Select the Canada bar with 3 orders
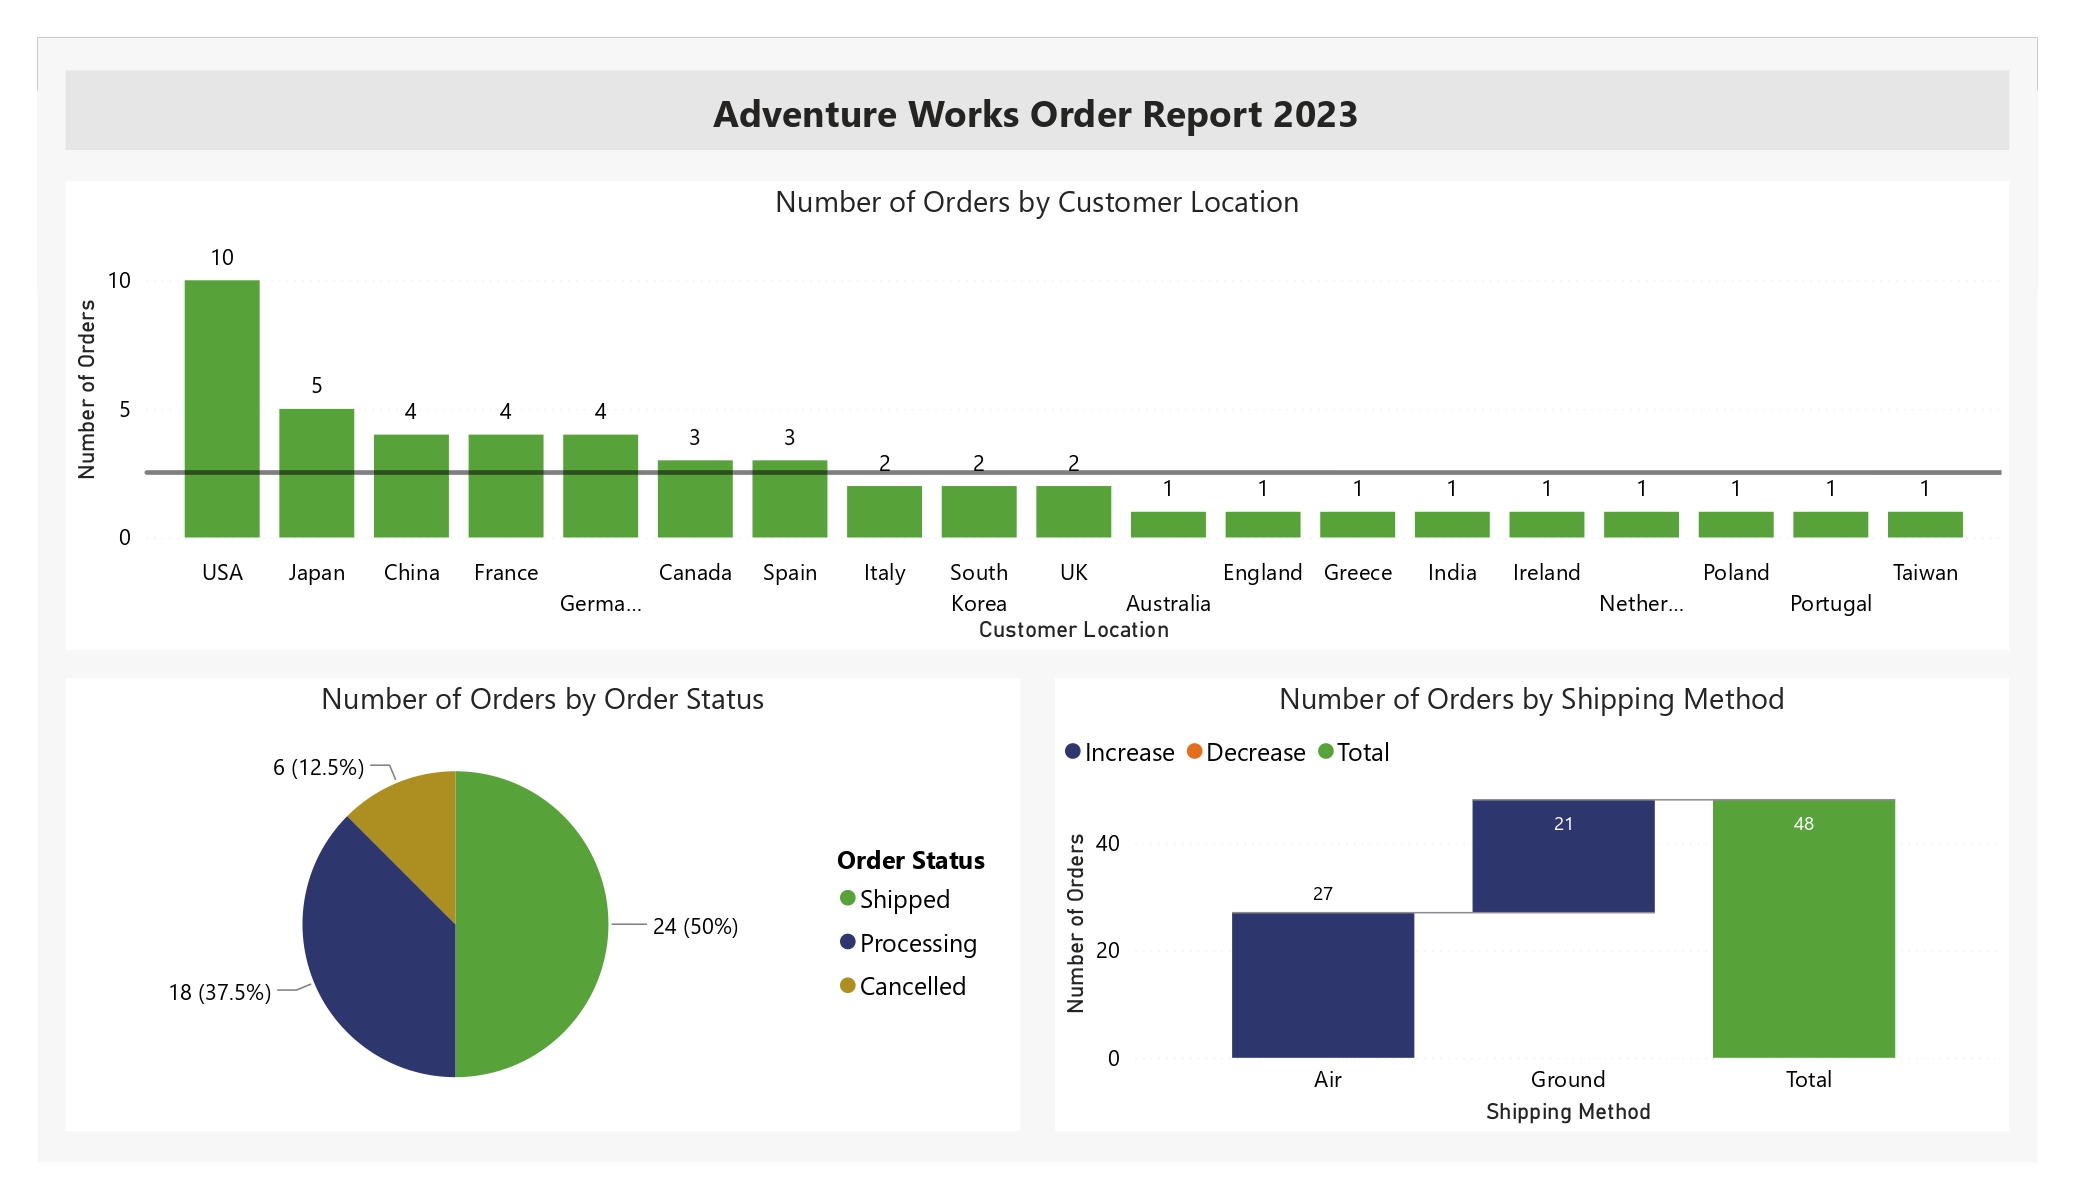This screenshot has width=2075, height=1200. pos(695,498)
